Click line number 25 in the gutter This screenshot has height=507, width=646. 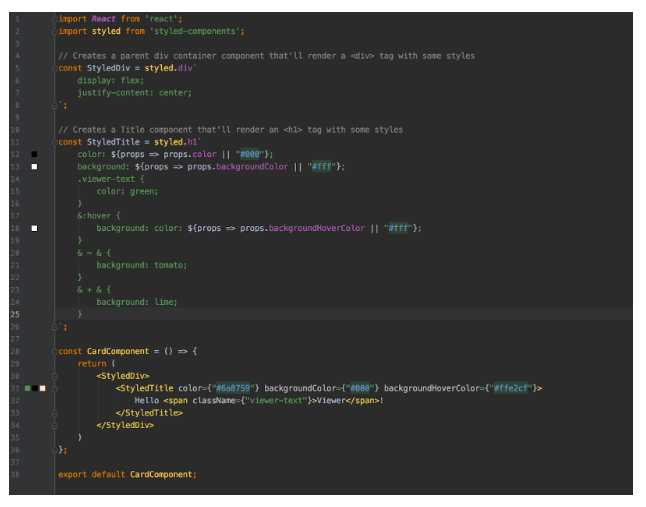pos(15,315)
